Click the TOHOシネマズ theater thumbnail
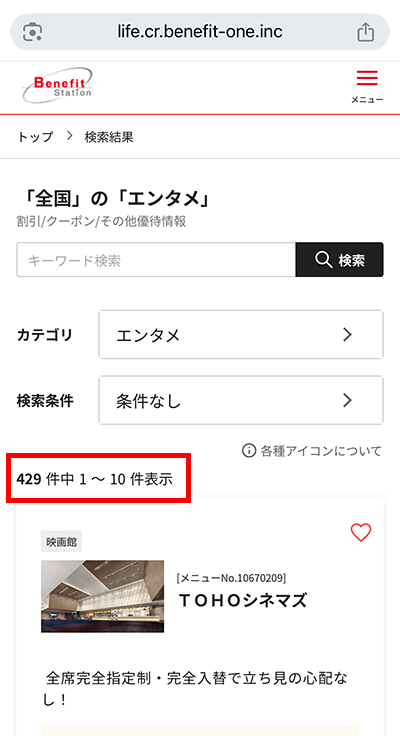This screenshot has height=736, width=400. (102, 596)
